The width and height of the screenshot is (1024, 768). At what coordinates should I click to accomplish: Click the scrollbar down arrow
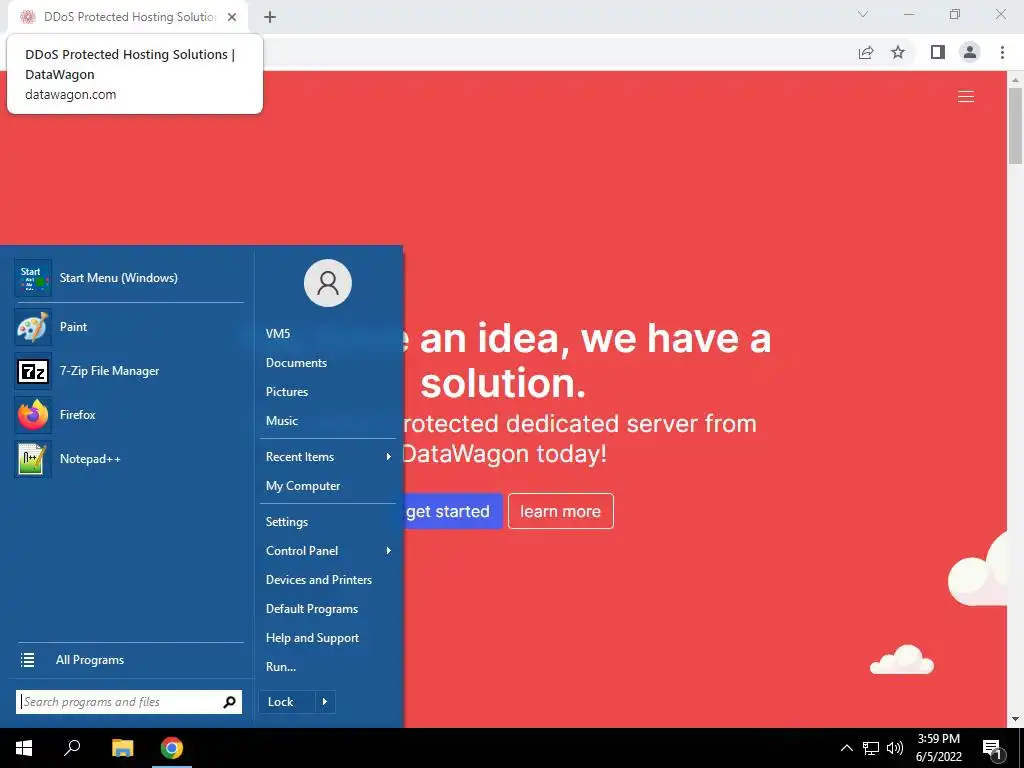1015,719
